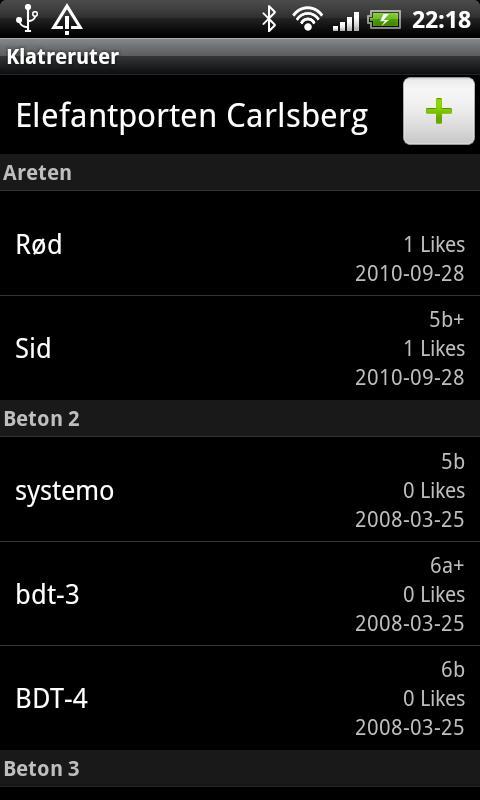Select the Beton 3 section header

pyautogui.click(x=240, y=768)
